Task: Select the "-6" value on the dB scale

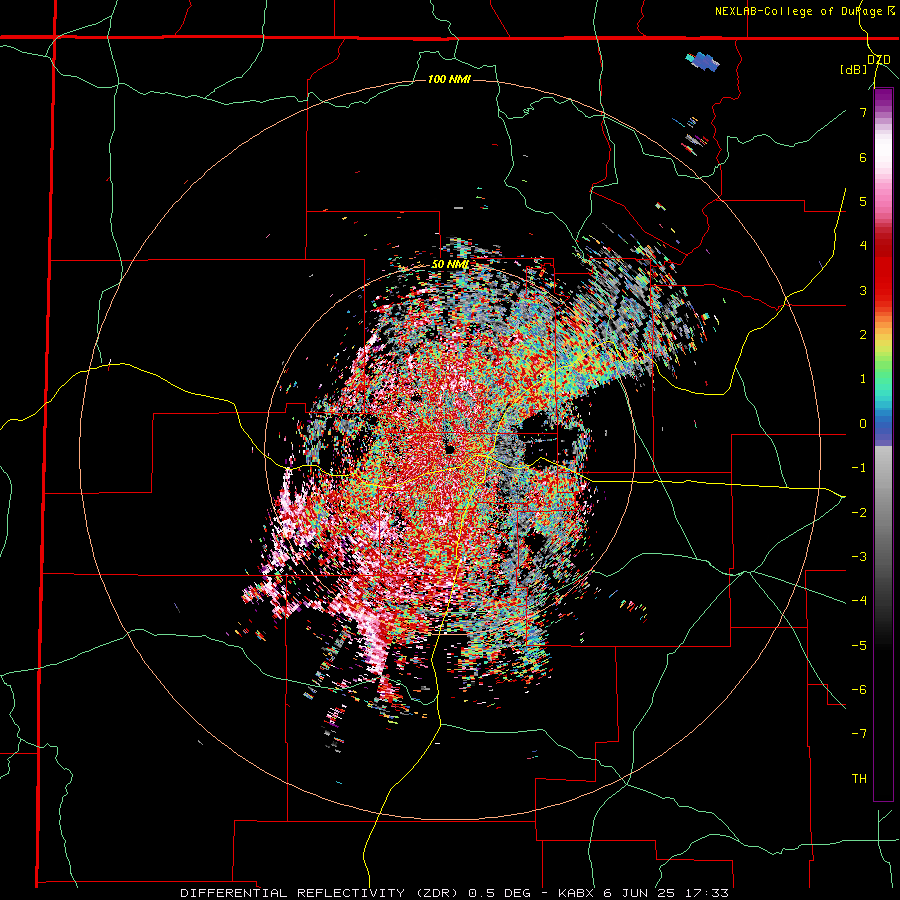Action: (x=859, y=690)
